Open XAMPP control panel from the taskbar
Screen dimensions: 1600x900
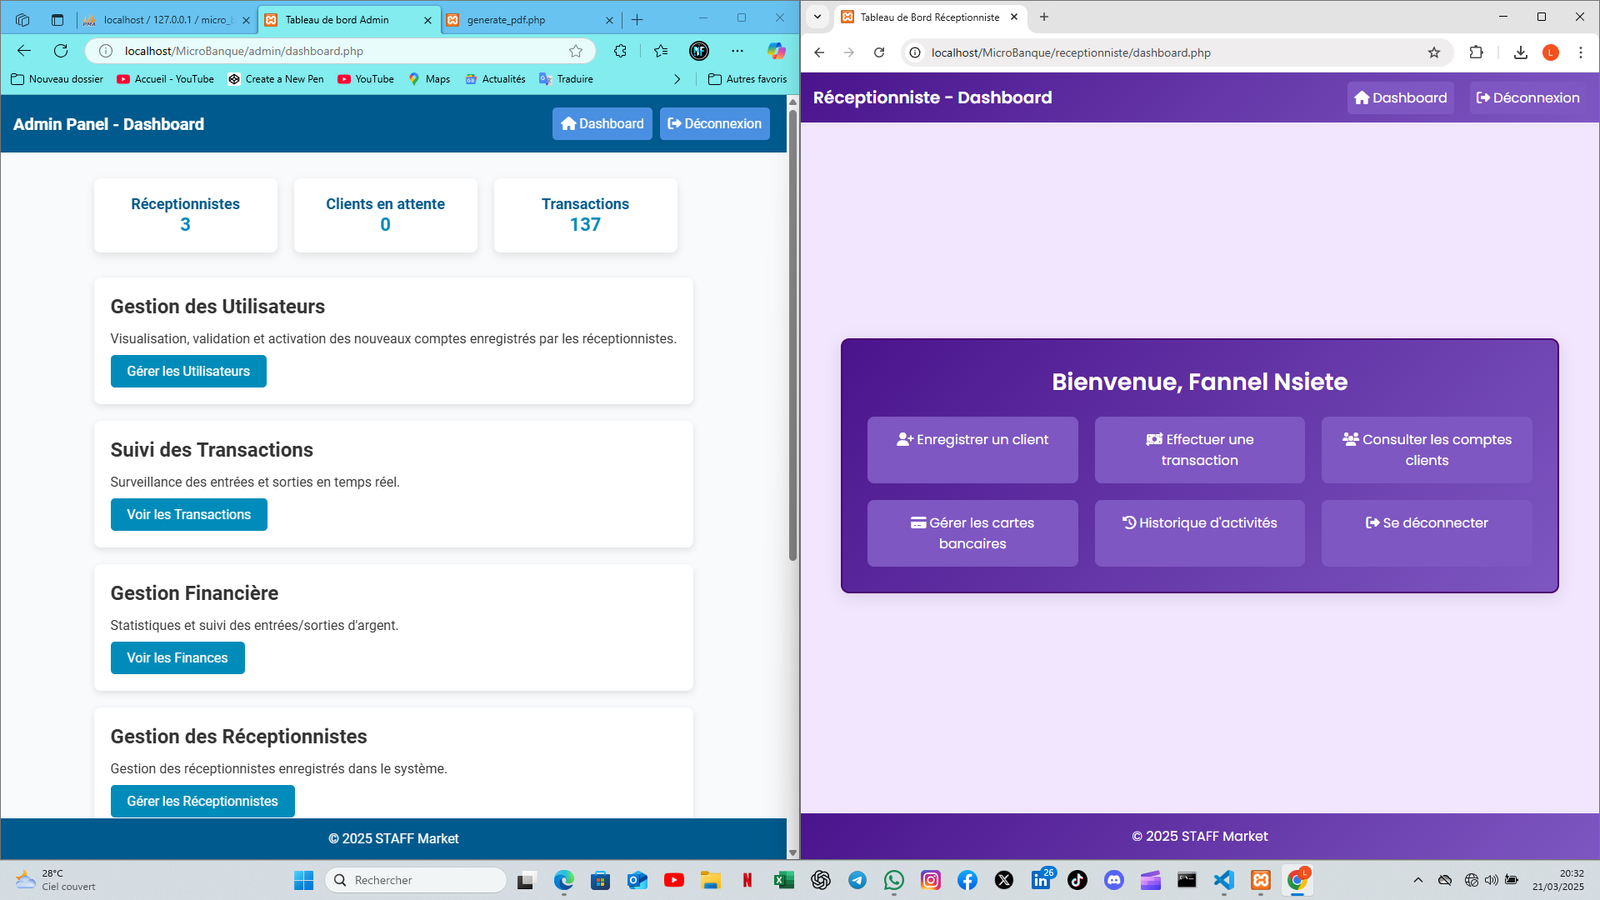[1260, 880]
